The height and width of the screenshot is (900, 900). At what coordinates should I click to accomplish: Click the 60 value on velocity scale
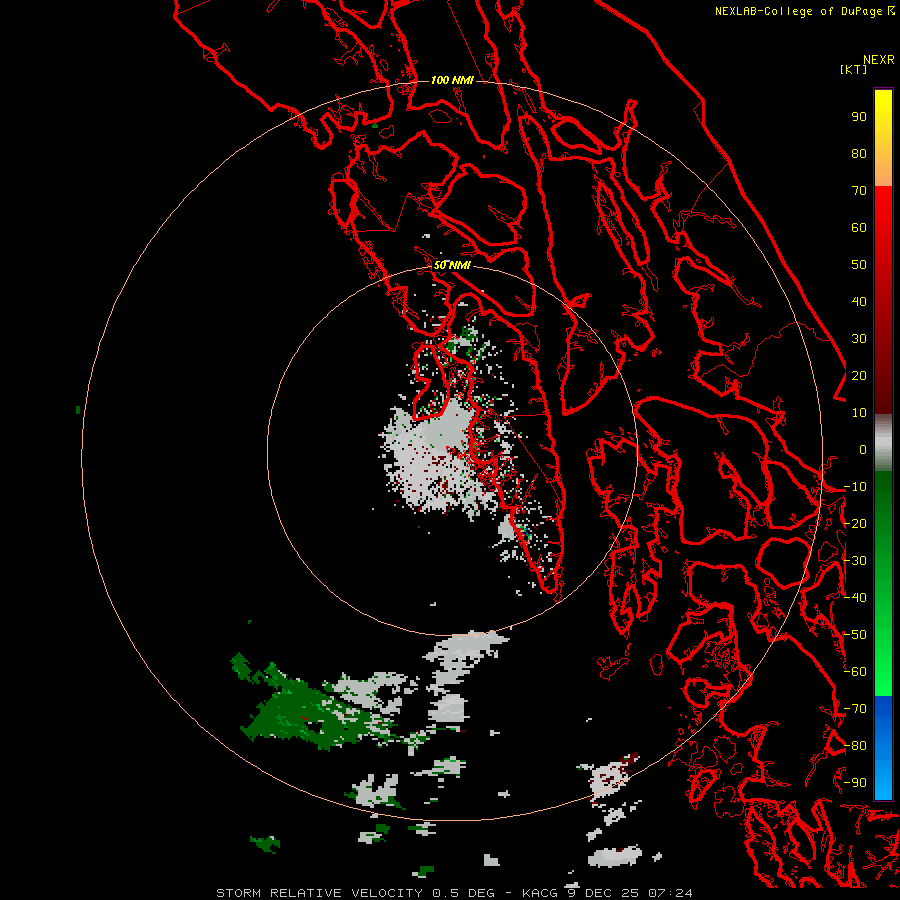tap(859, 227)
